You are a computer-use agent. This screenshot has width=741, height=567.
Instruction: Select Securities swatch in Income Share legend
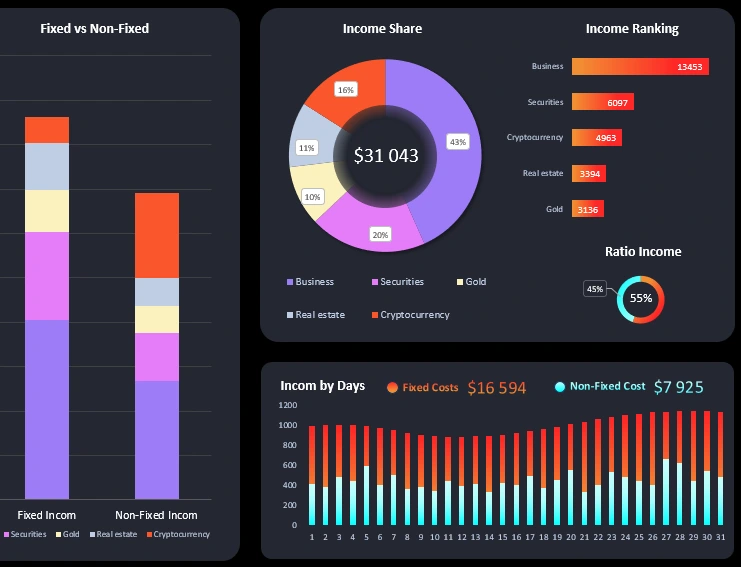click(x=375, y=282)
